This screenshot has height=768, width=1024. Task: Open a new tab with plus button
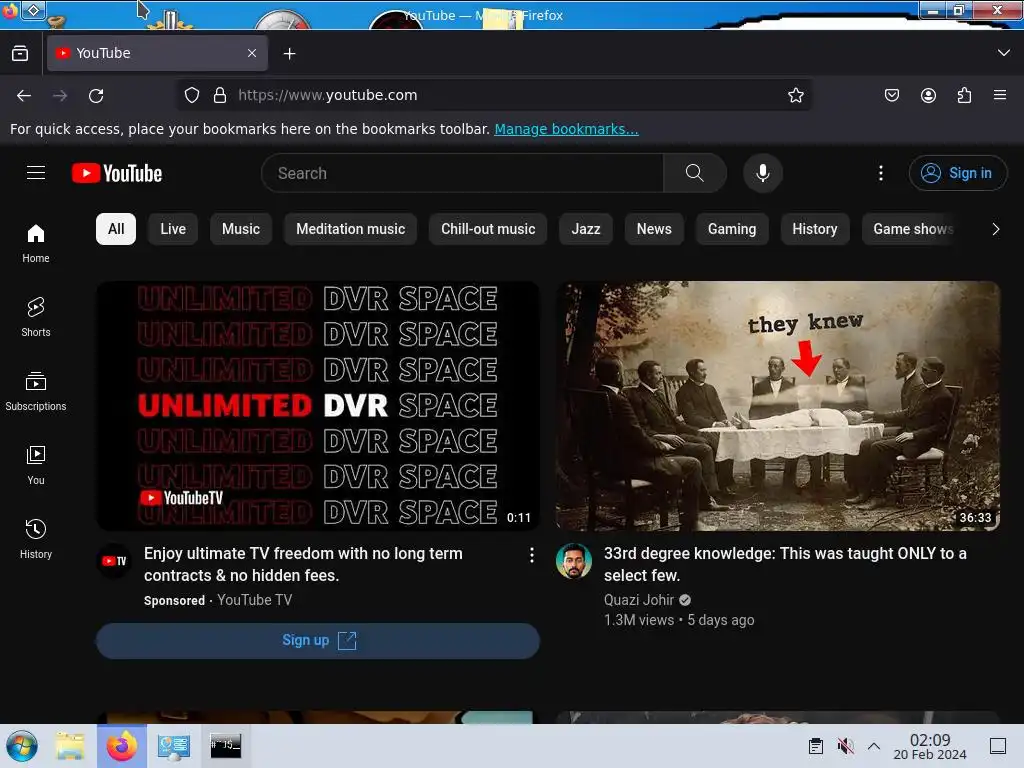pos(289,54)
